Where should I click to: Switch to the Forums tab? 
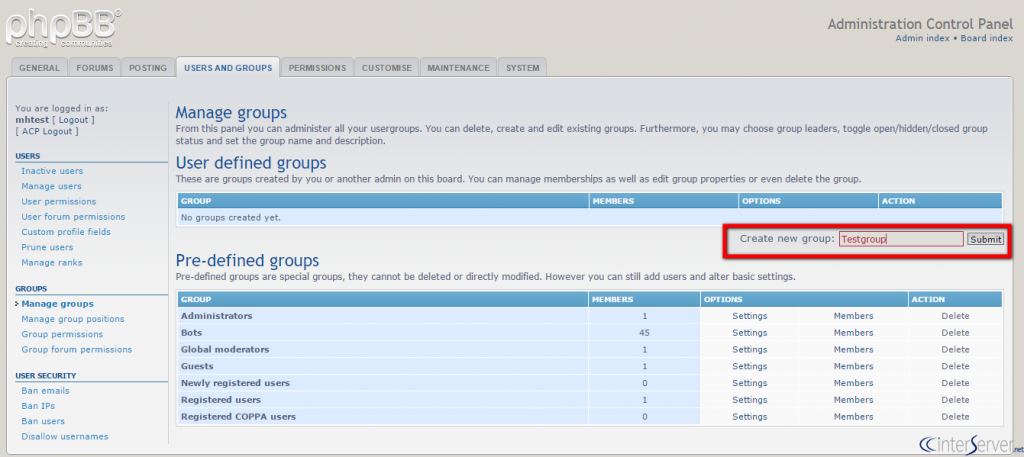click(94, 68)
